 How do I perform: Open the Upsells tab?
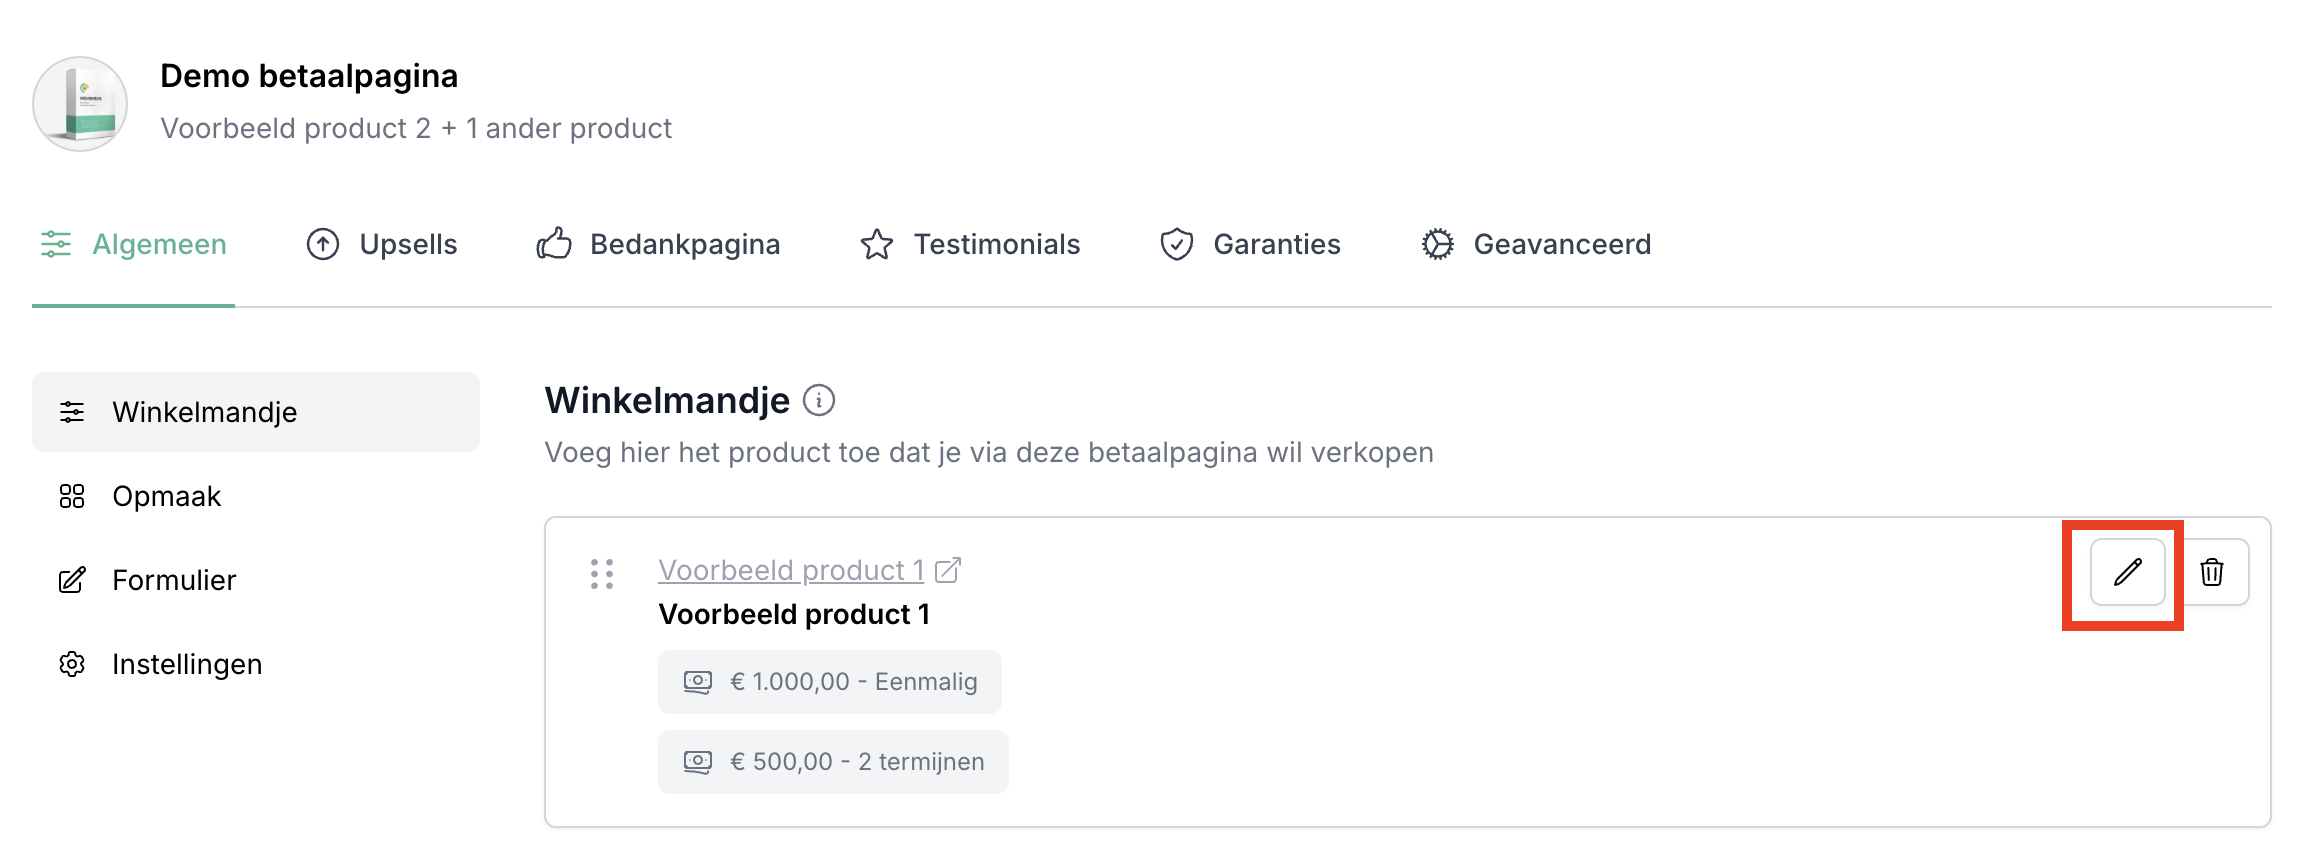[382, 244]
